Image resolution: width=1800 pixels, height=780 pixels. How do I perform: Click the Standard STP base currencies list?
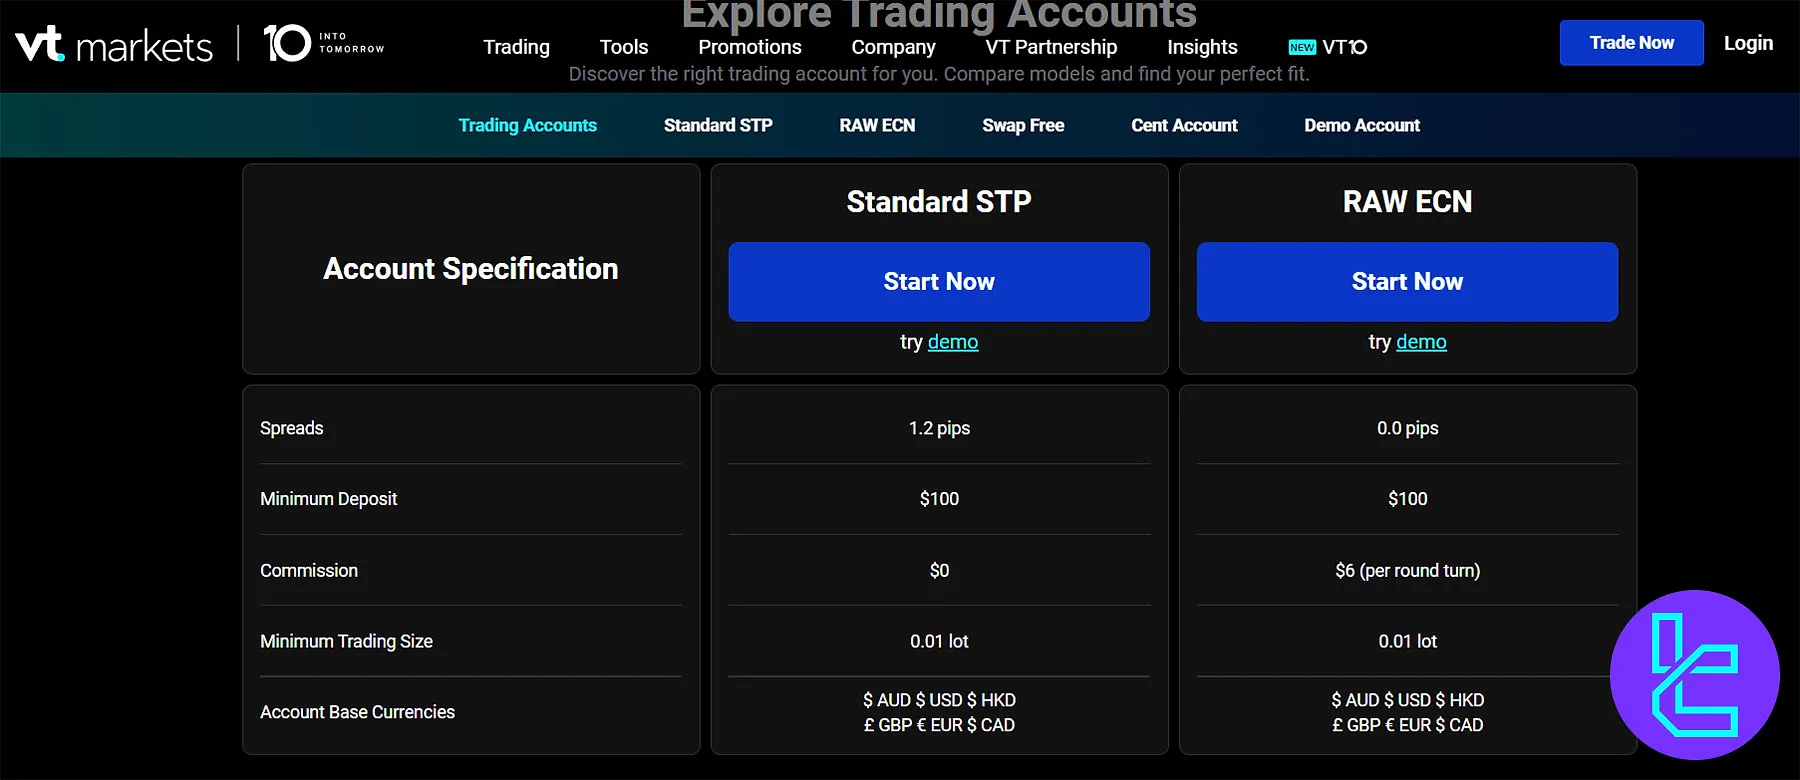tap(939, 712)
